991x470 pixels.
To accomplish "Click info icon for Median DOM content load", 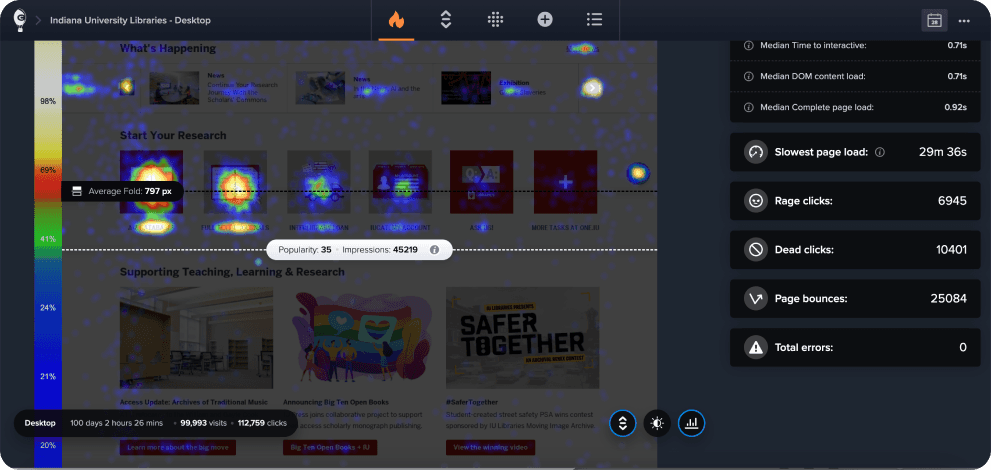I will (x=748, y=76).
